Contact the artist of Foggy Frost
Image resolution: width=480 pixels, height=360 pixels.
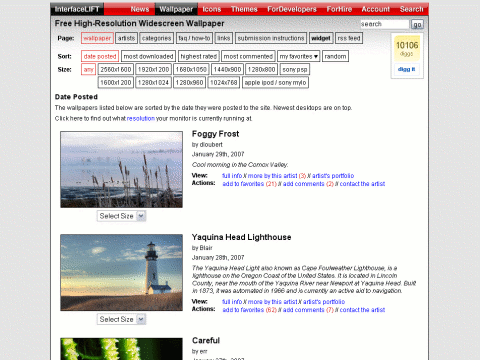[x=362, y=184]
